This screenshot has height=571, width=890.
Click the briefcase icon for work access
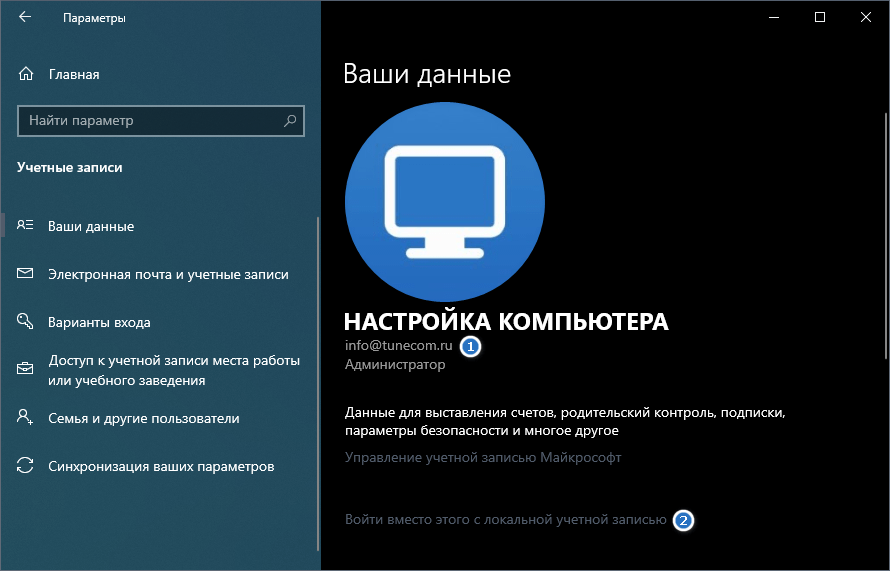click(25, 369)
